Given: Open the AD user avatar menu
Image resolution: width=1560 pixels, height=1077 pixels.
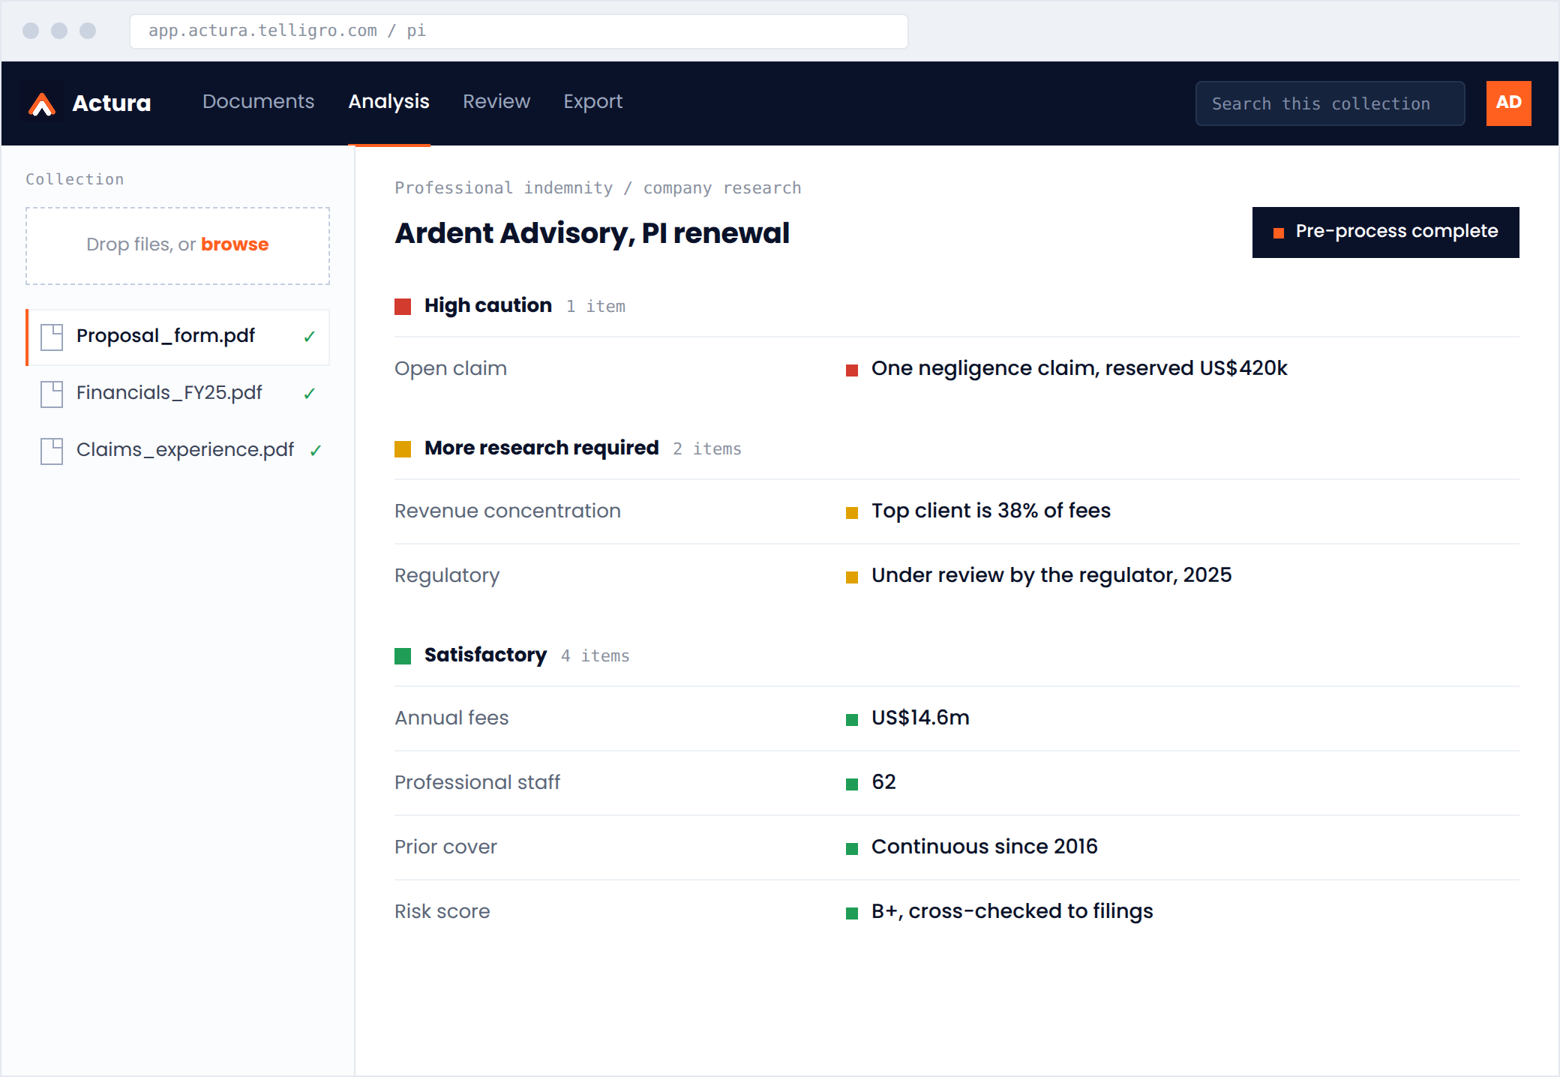Looking at the screenshot, I should 1508,103.
